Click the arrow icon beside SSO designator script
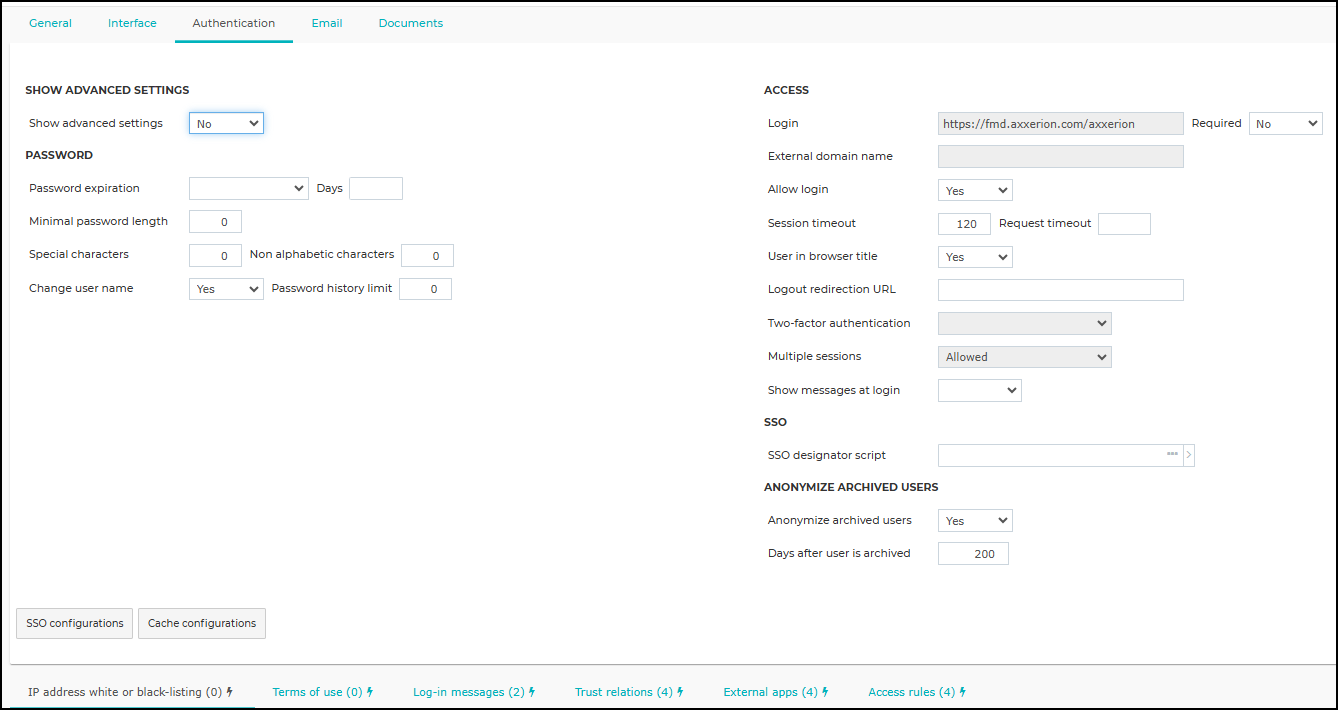 click(x=1188, y=455)
